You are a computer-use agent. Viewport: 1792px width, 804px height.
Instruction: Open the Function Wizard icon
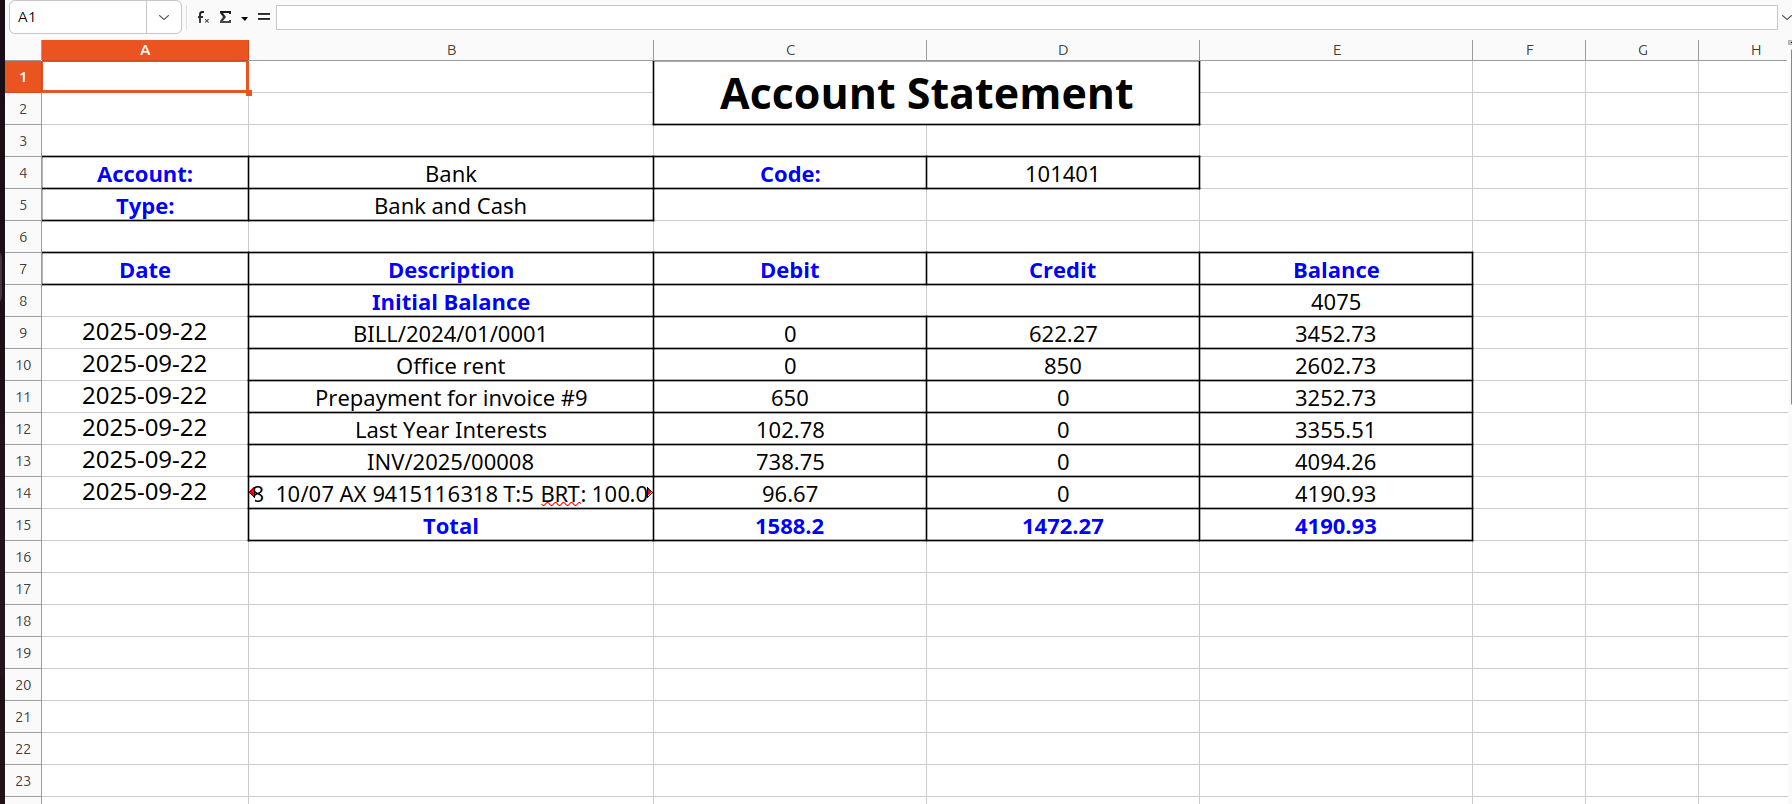tap(203, 17)
